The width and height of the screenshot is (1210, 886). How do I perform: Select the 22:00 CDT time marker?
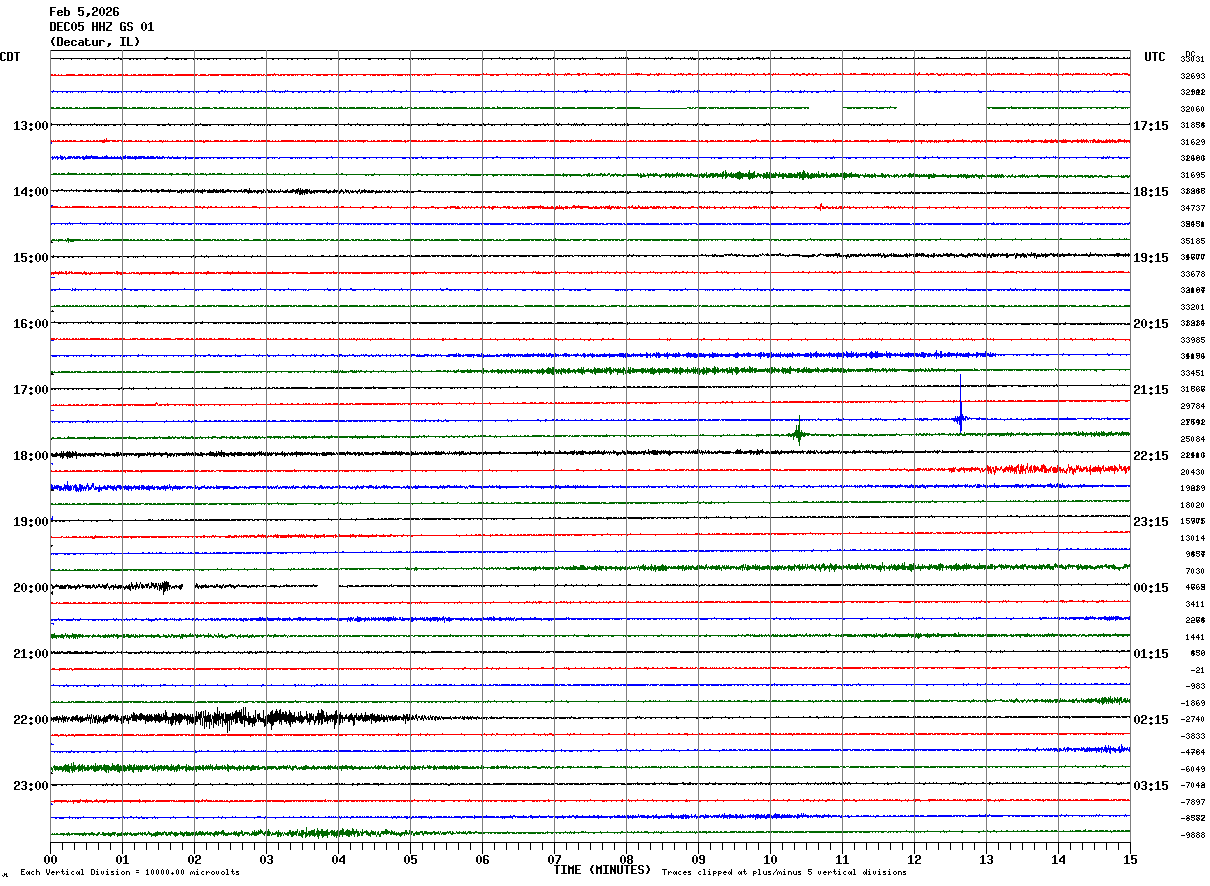pos(31,720)
